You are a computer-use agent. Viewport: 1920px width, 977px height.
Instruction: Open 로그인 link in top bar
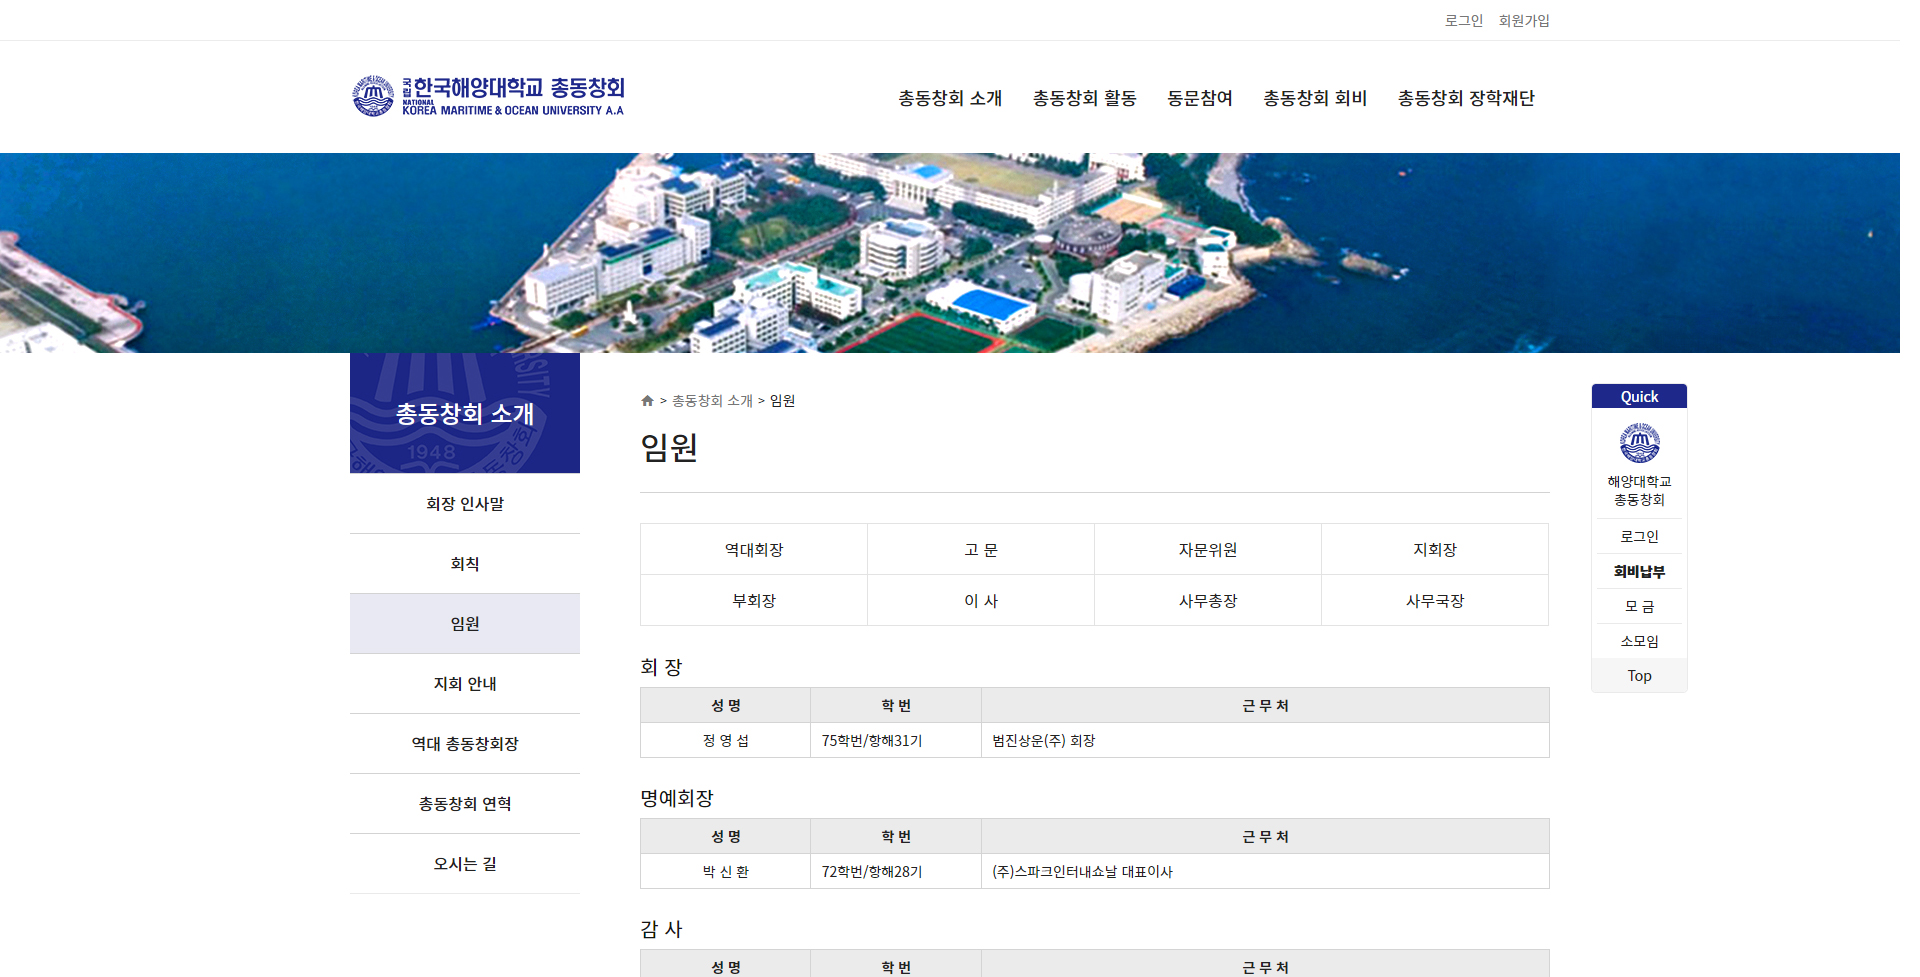[1463, 20]
